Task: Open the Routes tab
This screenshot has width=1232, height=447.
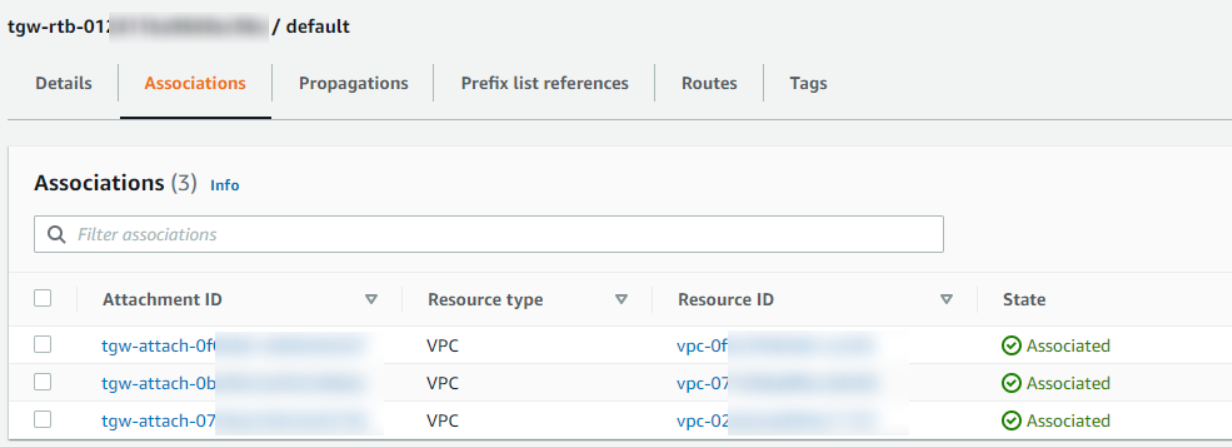Action: 709,84
